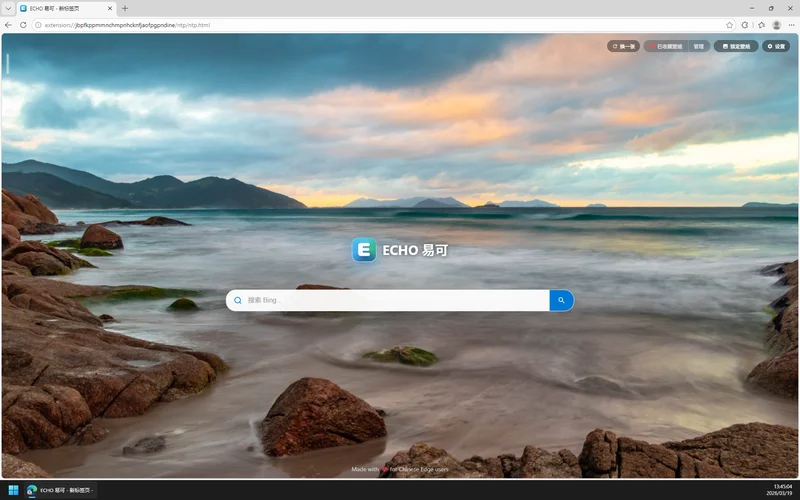
Task: Open the browser extensions icon
Action: (x=745, y=24)
